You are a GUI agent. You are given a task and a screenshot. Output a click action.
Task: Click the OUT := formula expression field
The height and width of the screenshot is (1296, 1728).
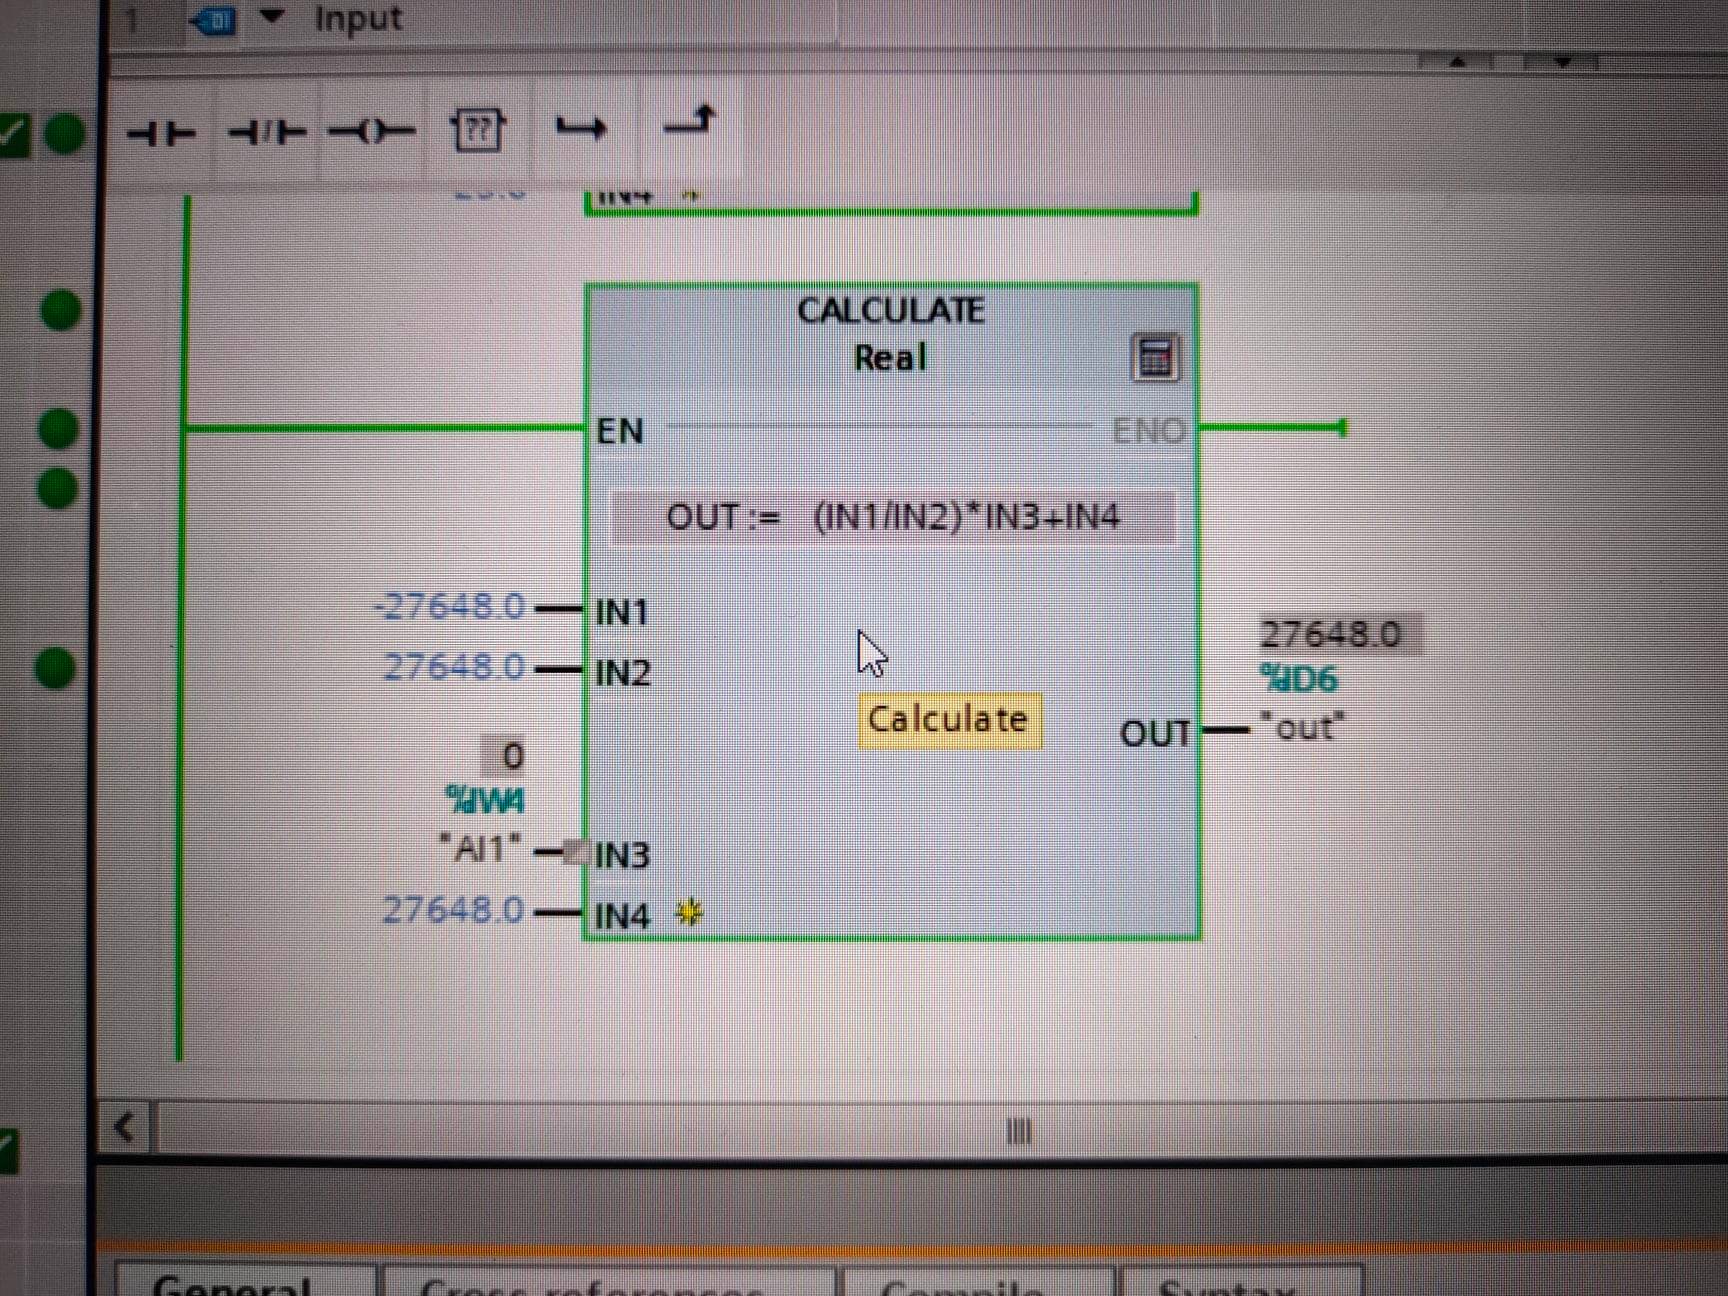892,518
